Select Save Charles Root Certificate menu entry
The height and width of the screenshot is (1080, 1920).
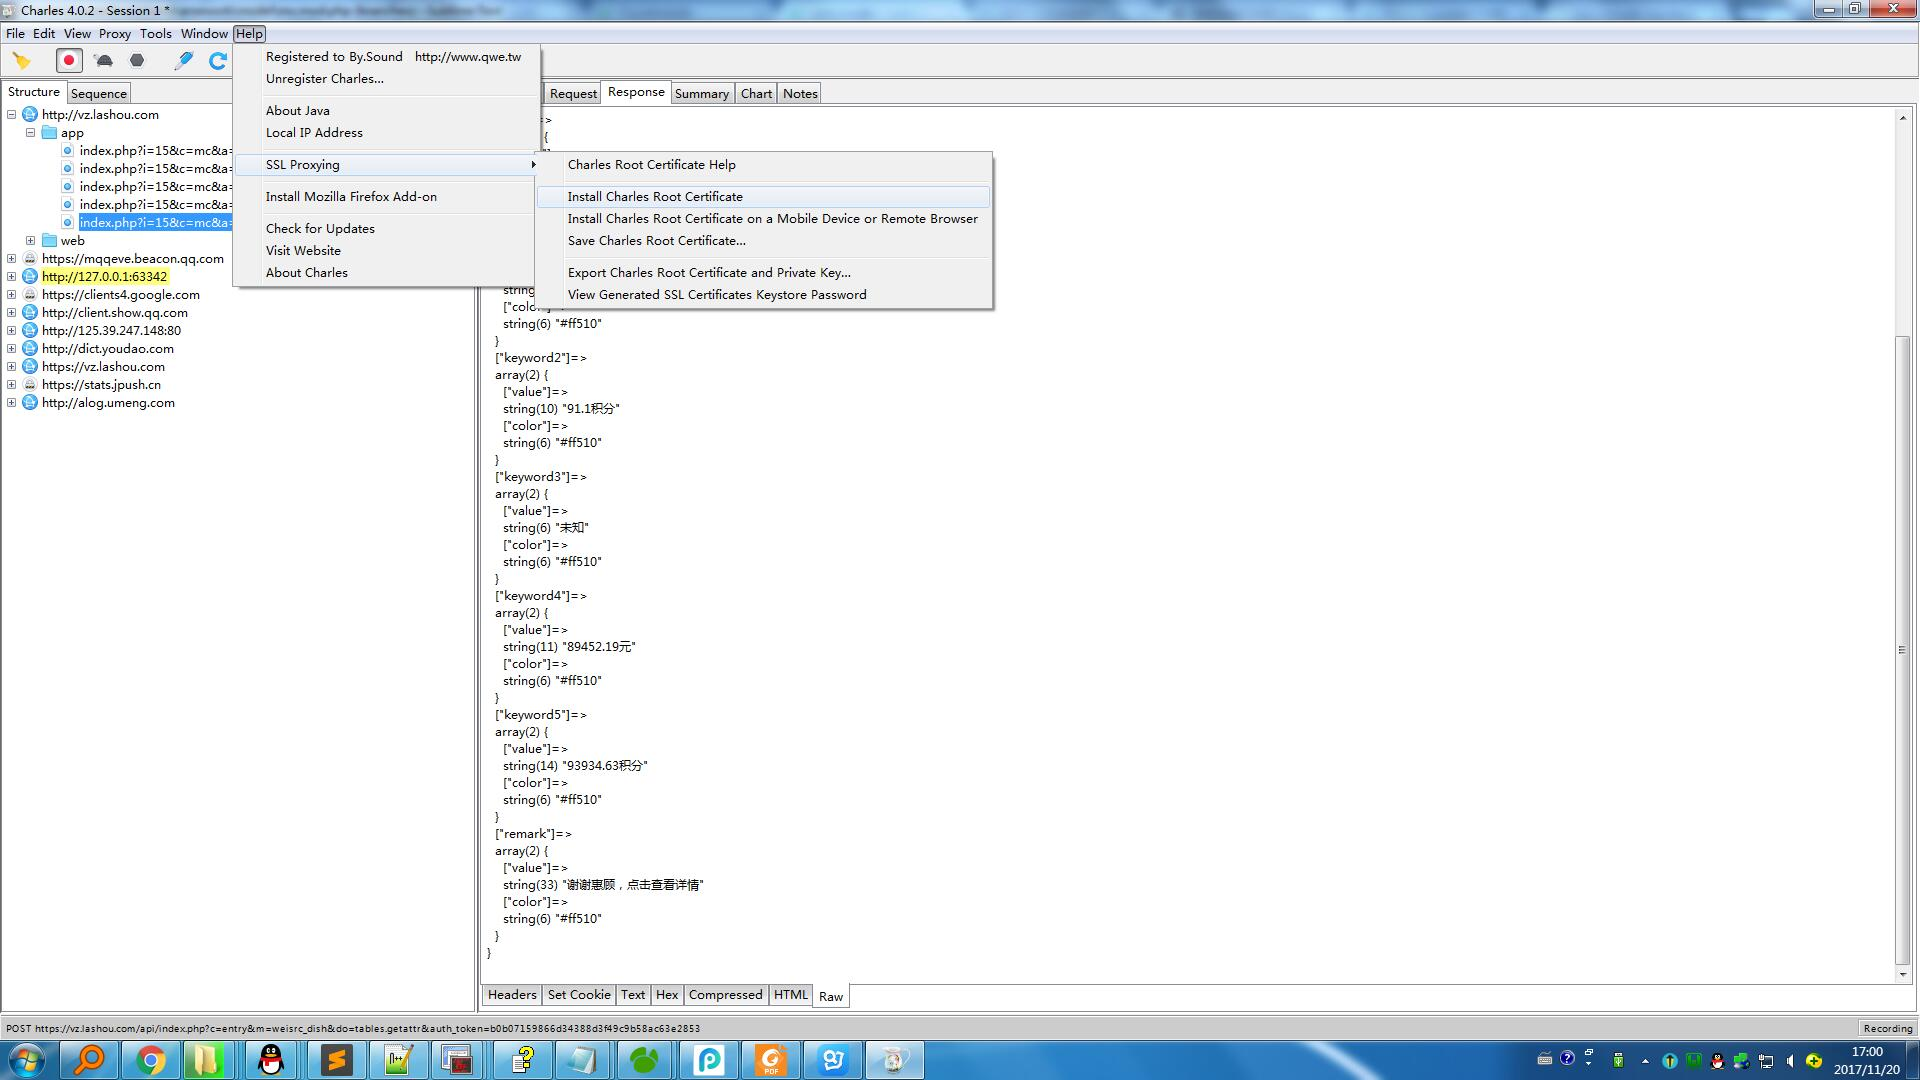(656, 241)
